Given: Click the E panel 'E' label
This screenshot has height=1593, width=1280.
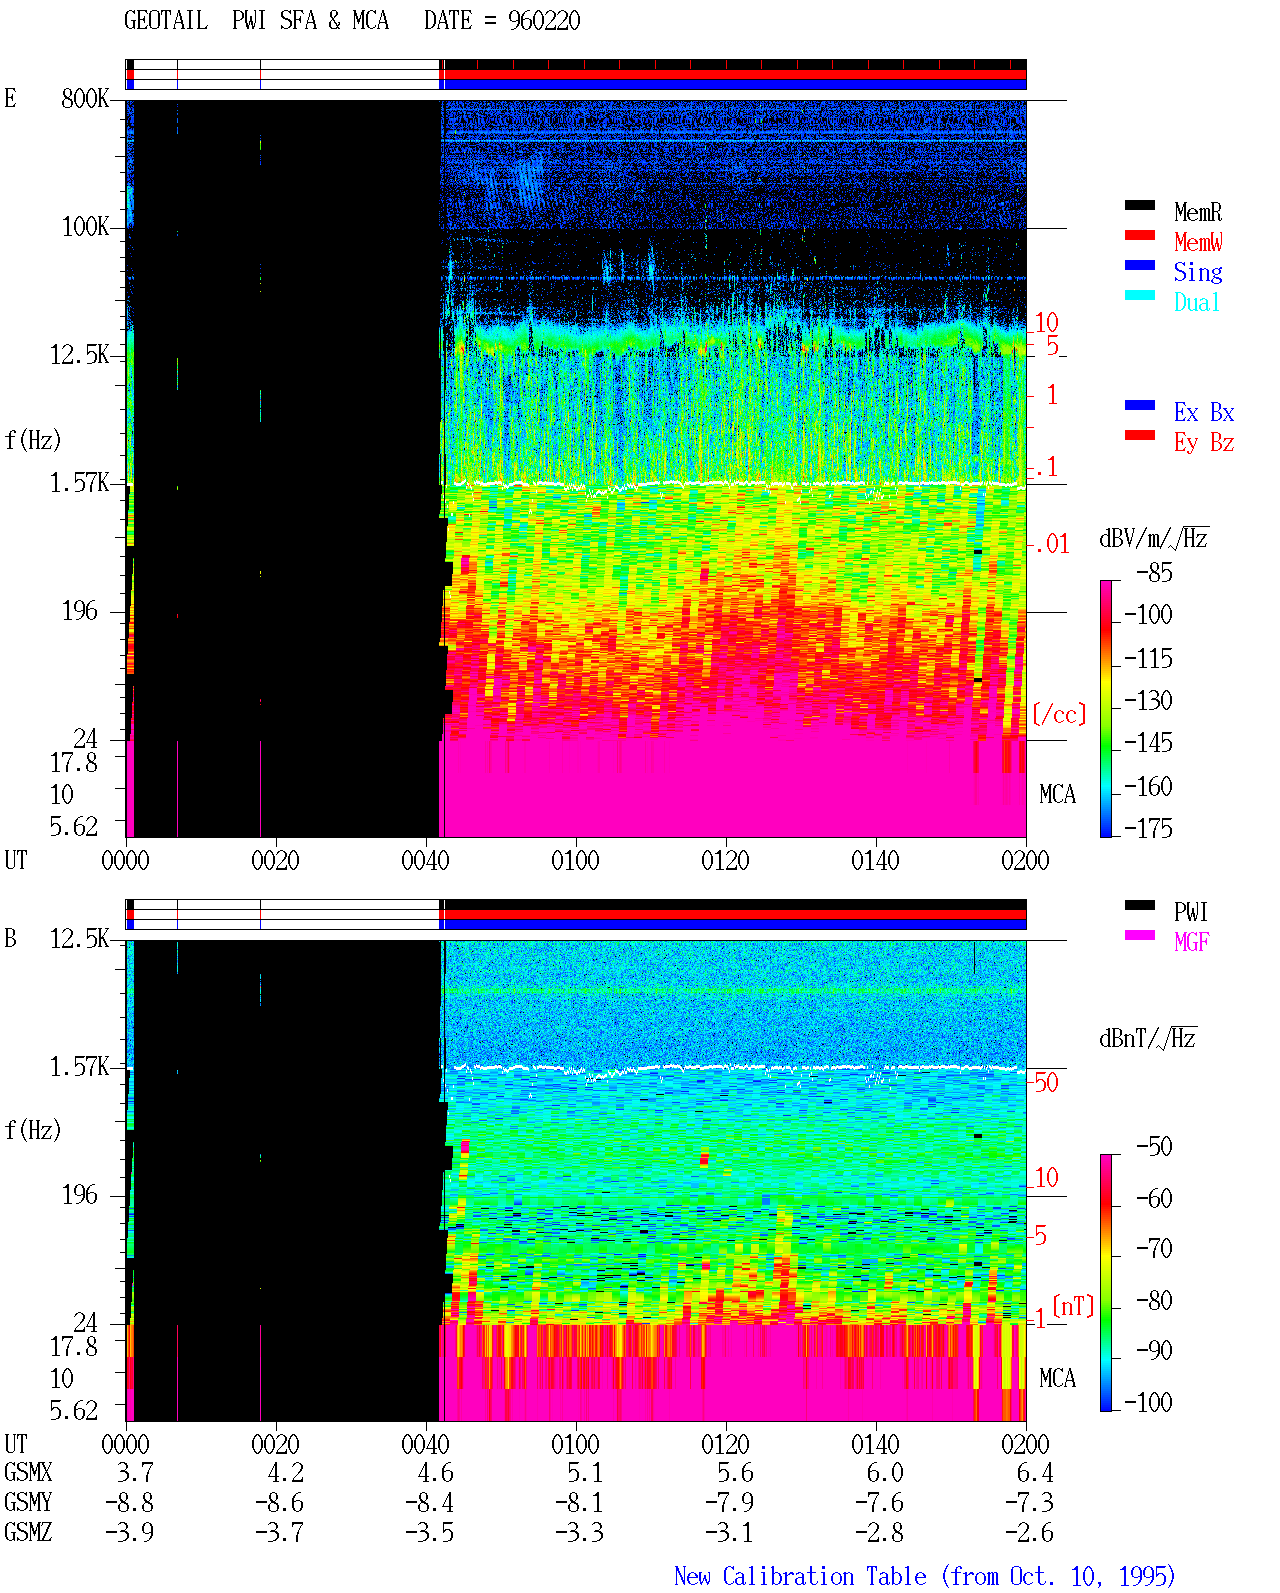Looking at the screenshot, I should (10, 98).
